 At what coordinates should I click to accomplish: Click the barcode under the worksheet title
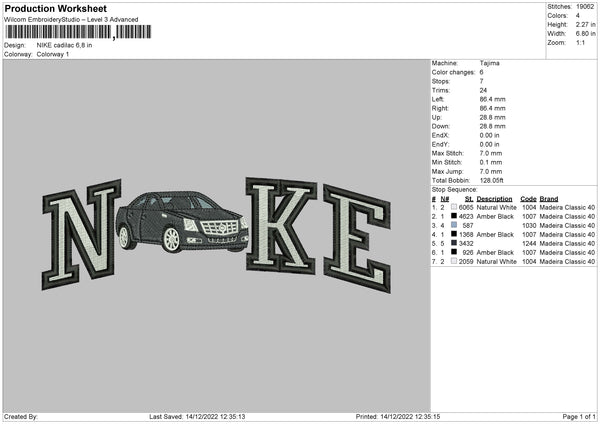[78, 32]
